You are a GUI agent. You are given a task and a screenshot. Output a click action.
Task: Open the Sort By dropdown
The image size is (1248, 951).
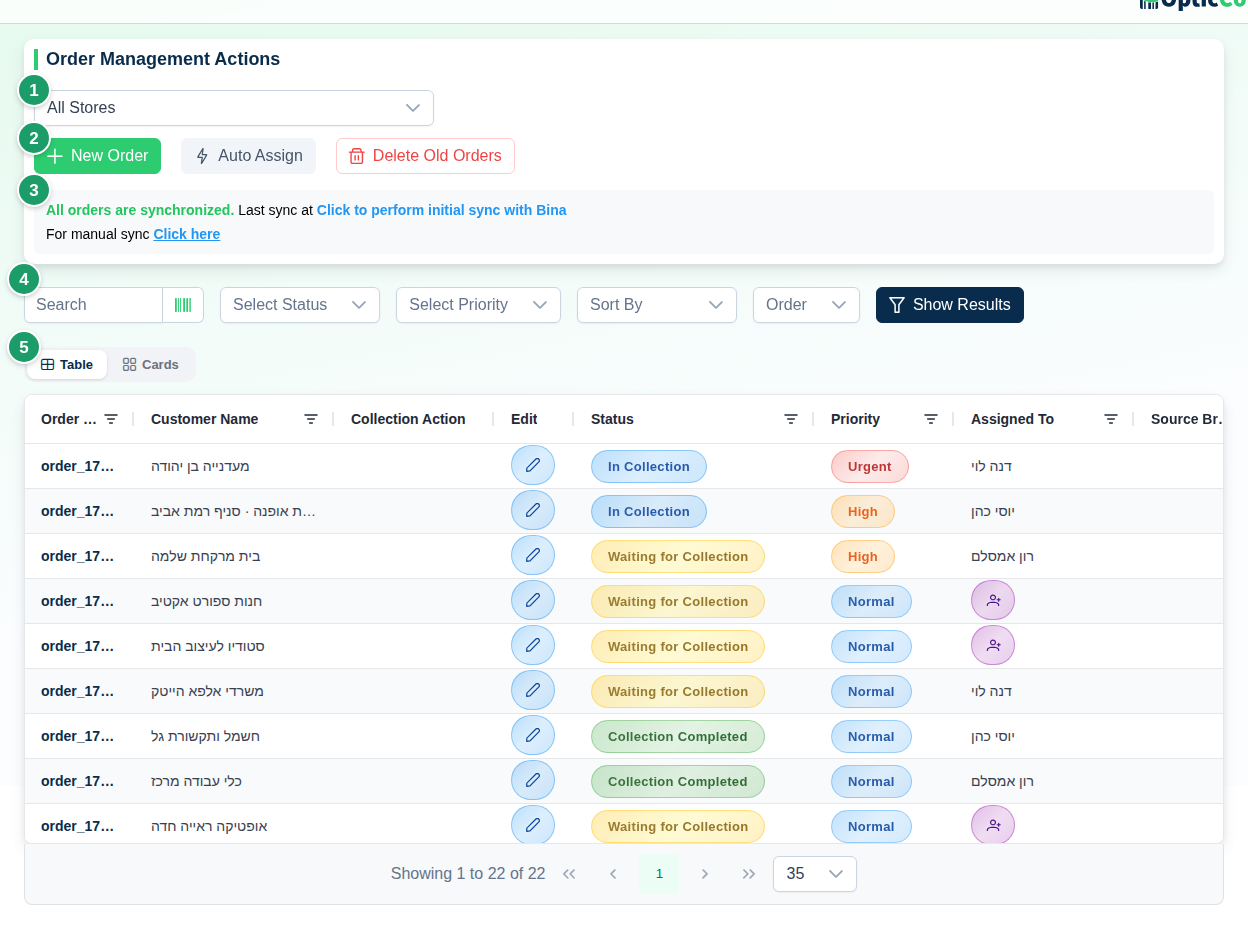tap(657, 305)
